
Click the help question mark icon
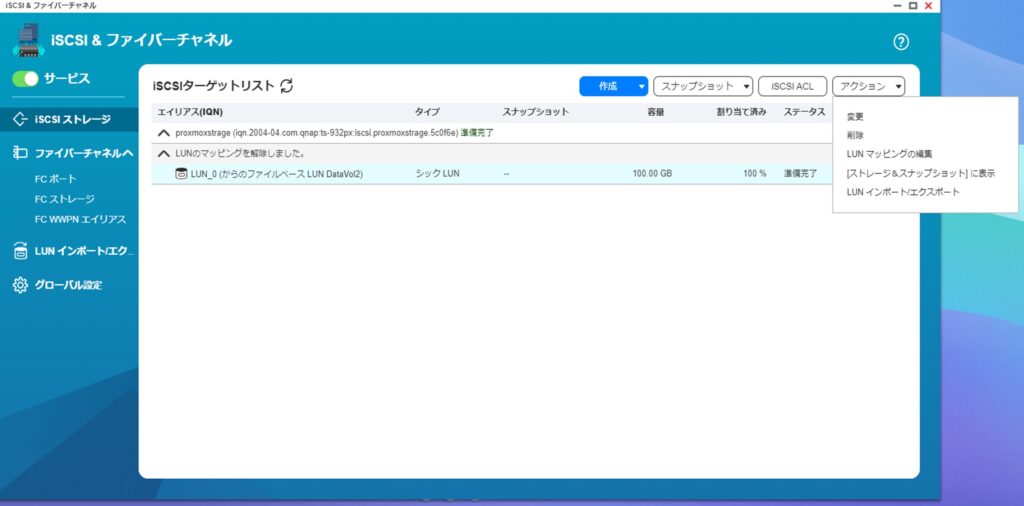pyautogui.click(x=900, y=42)
